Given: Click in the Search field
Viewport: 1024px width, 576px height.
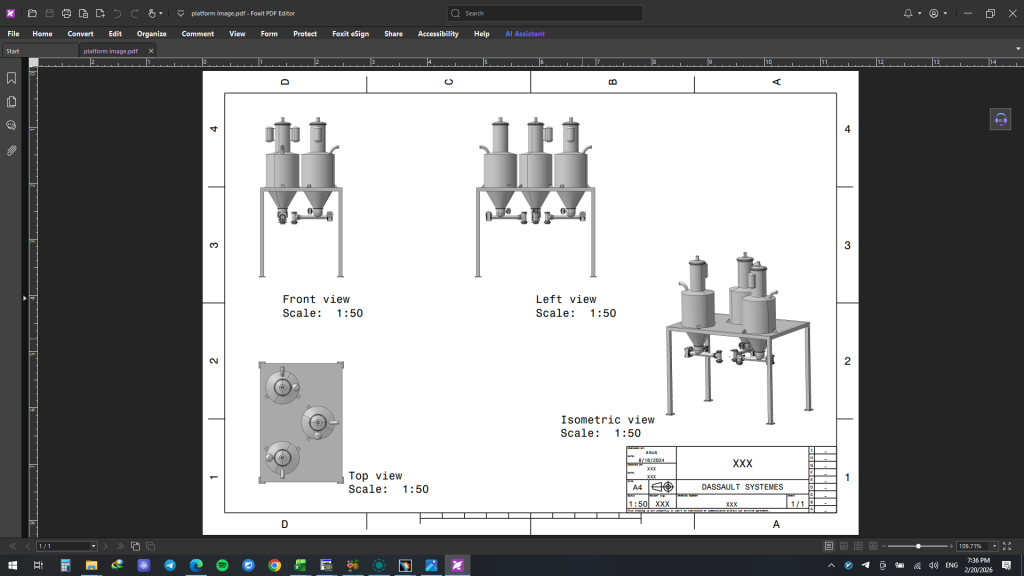Looking at the screenshot, I should tap(545, 13).
